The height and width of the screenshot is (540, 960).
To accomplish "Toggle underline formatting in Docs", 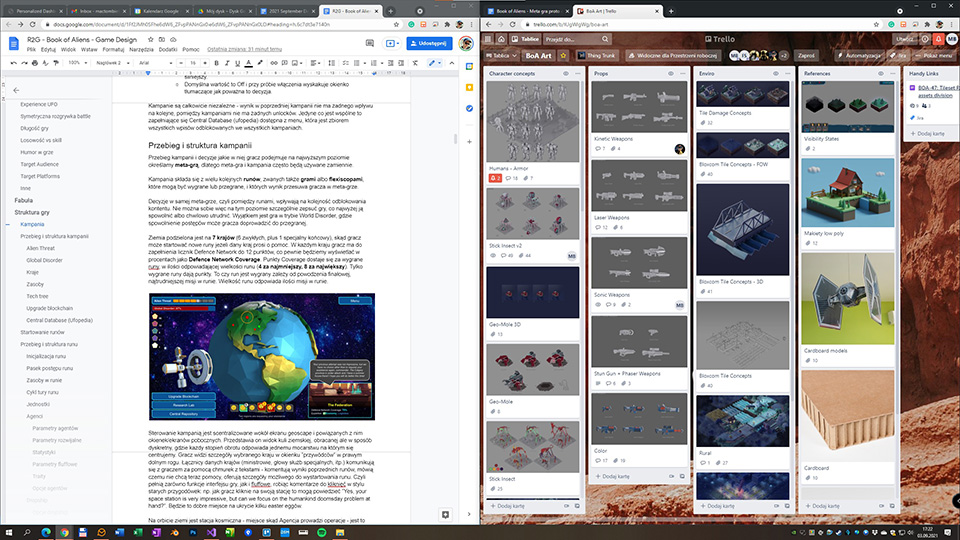I will pyautogui.click(x=238, y=63).
